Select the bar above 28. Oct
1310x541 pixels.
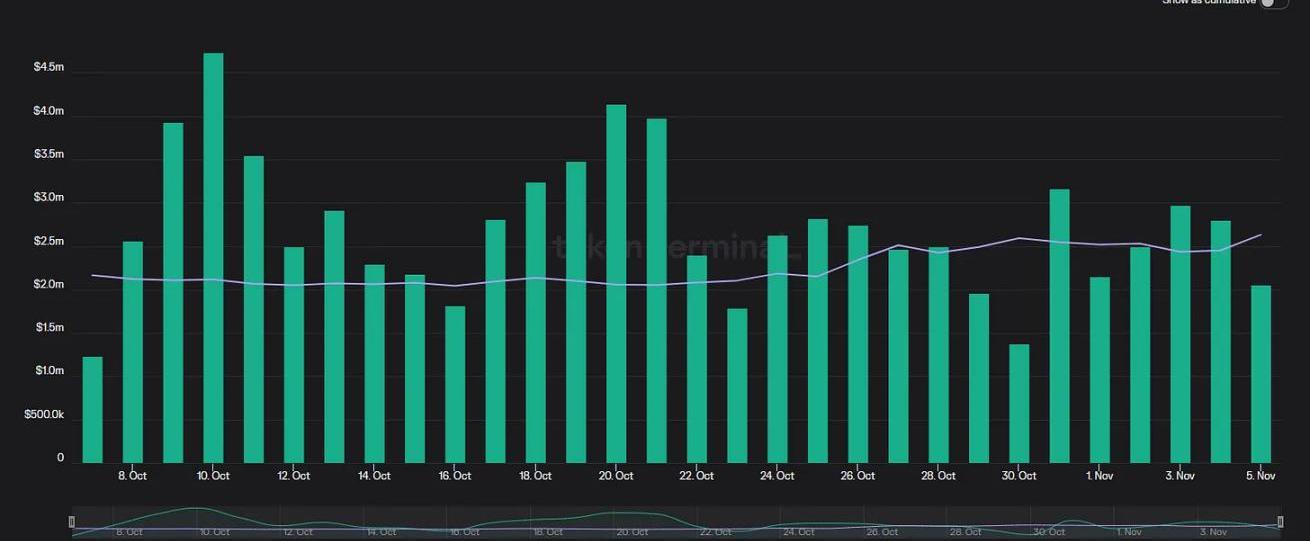tap(939, 355)
